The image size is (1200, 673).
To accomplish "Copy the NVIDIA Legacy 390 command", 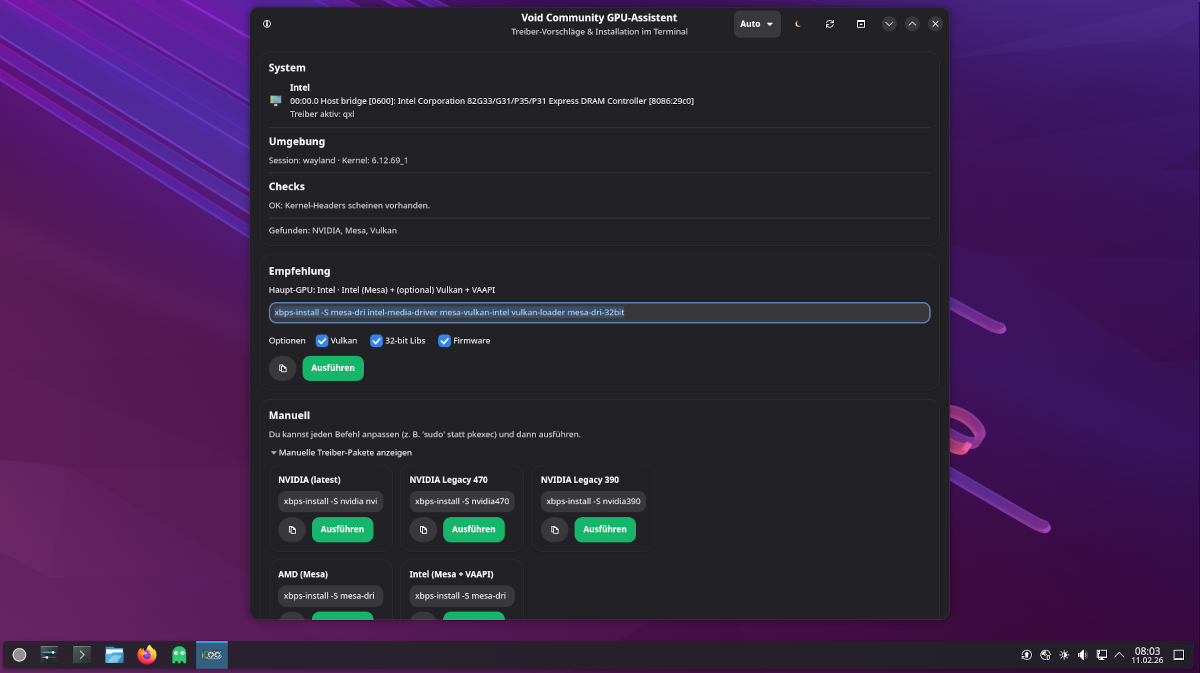I will (x=554, y=529).
